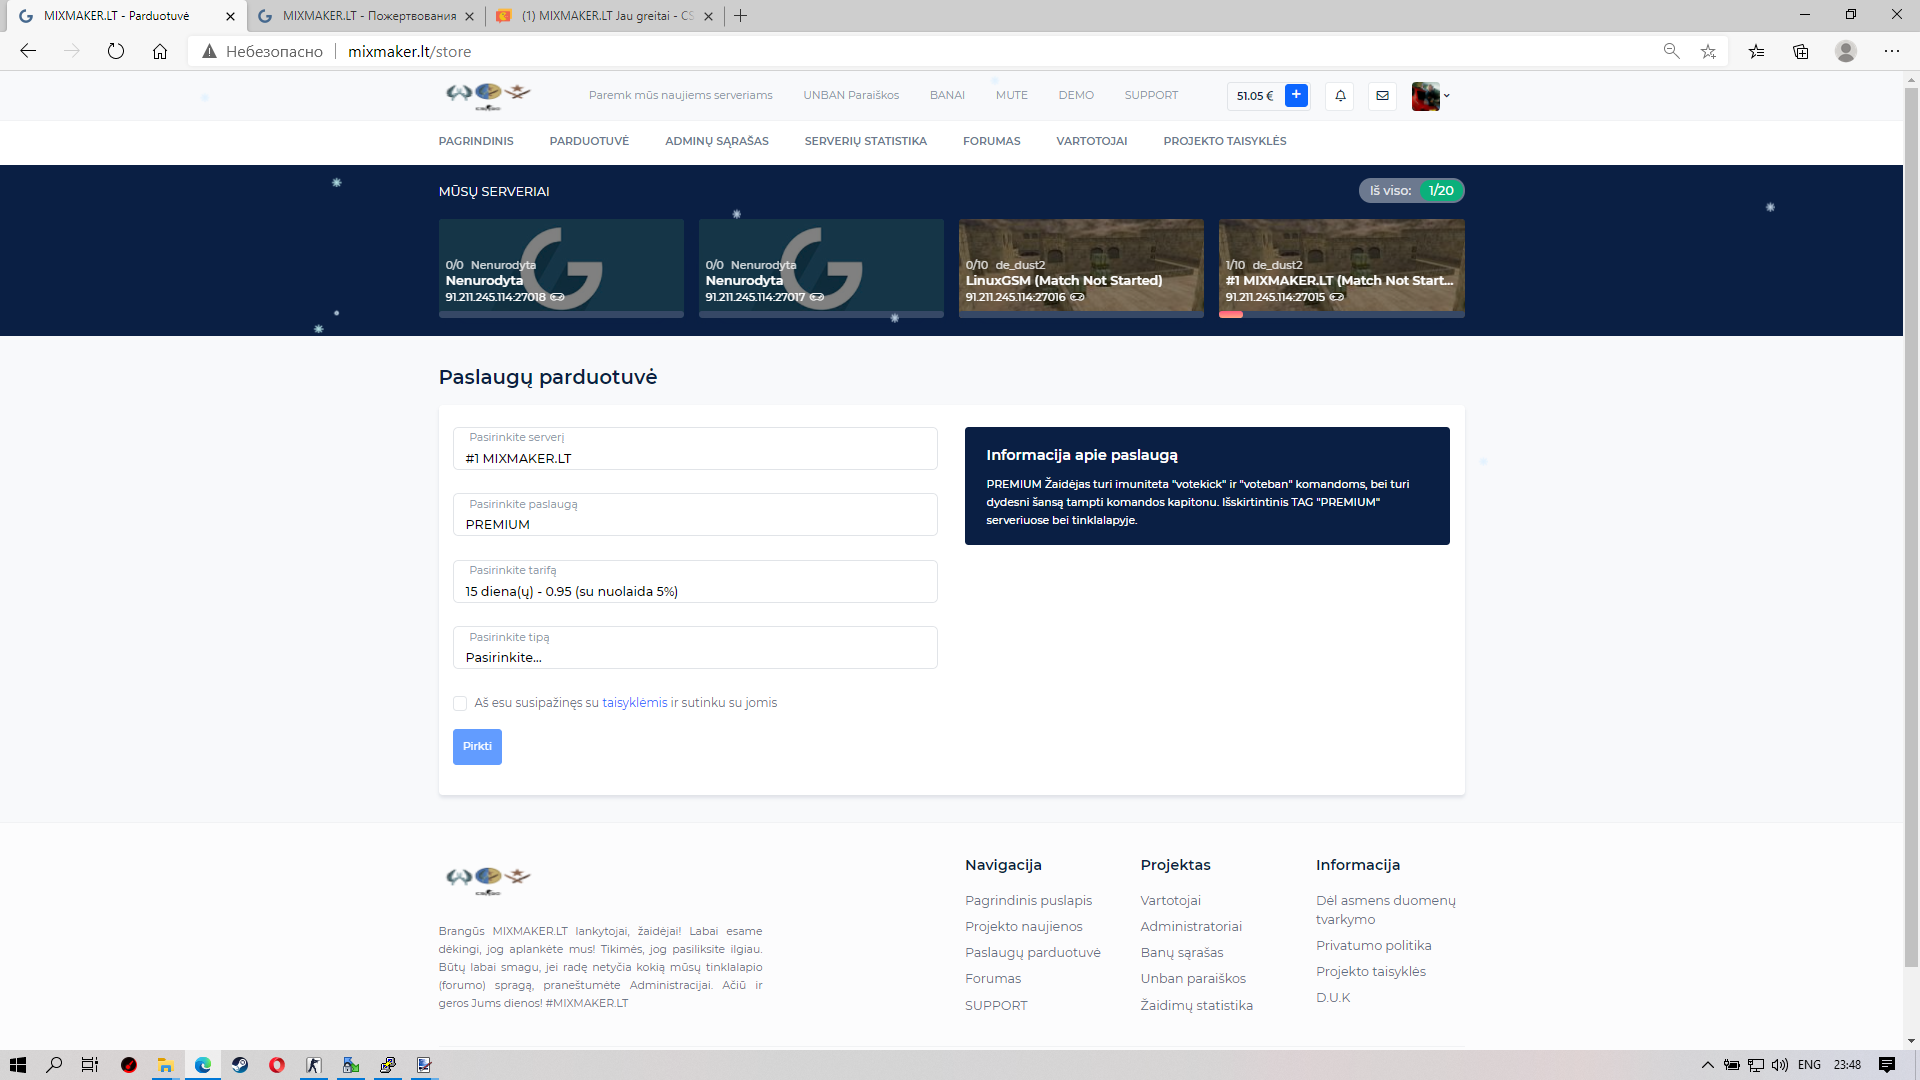Click the #1 MIXMAKER.LT server card
The height and width of the screenshot is (1080, 1920).
coord(1342,268)
